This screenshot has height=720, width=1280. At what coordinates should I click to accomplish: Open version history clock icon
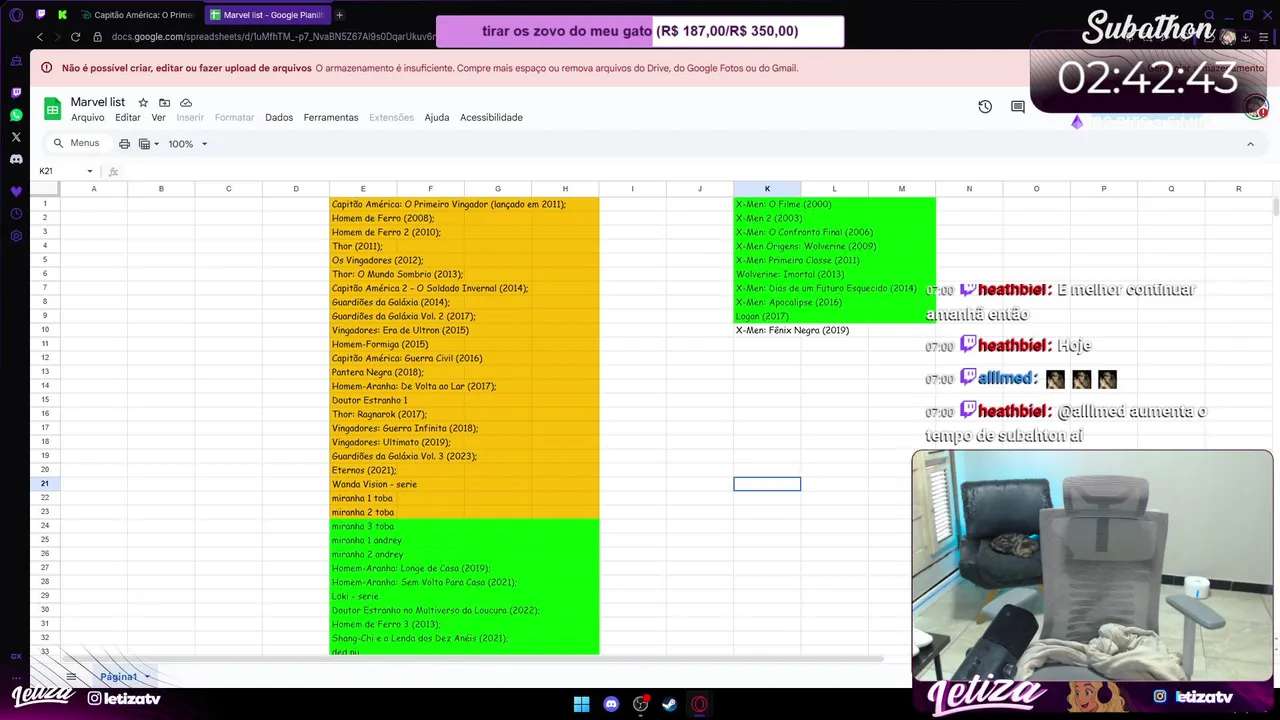point(985,107)
